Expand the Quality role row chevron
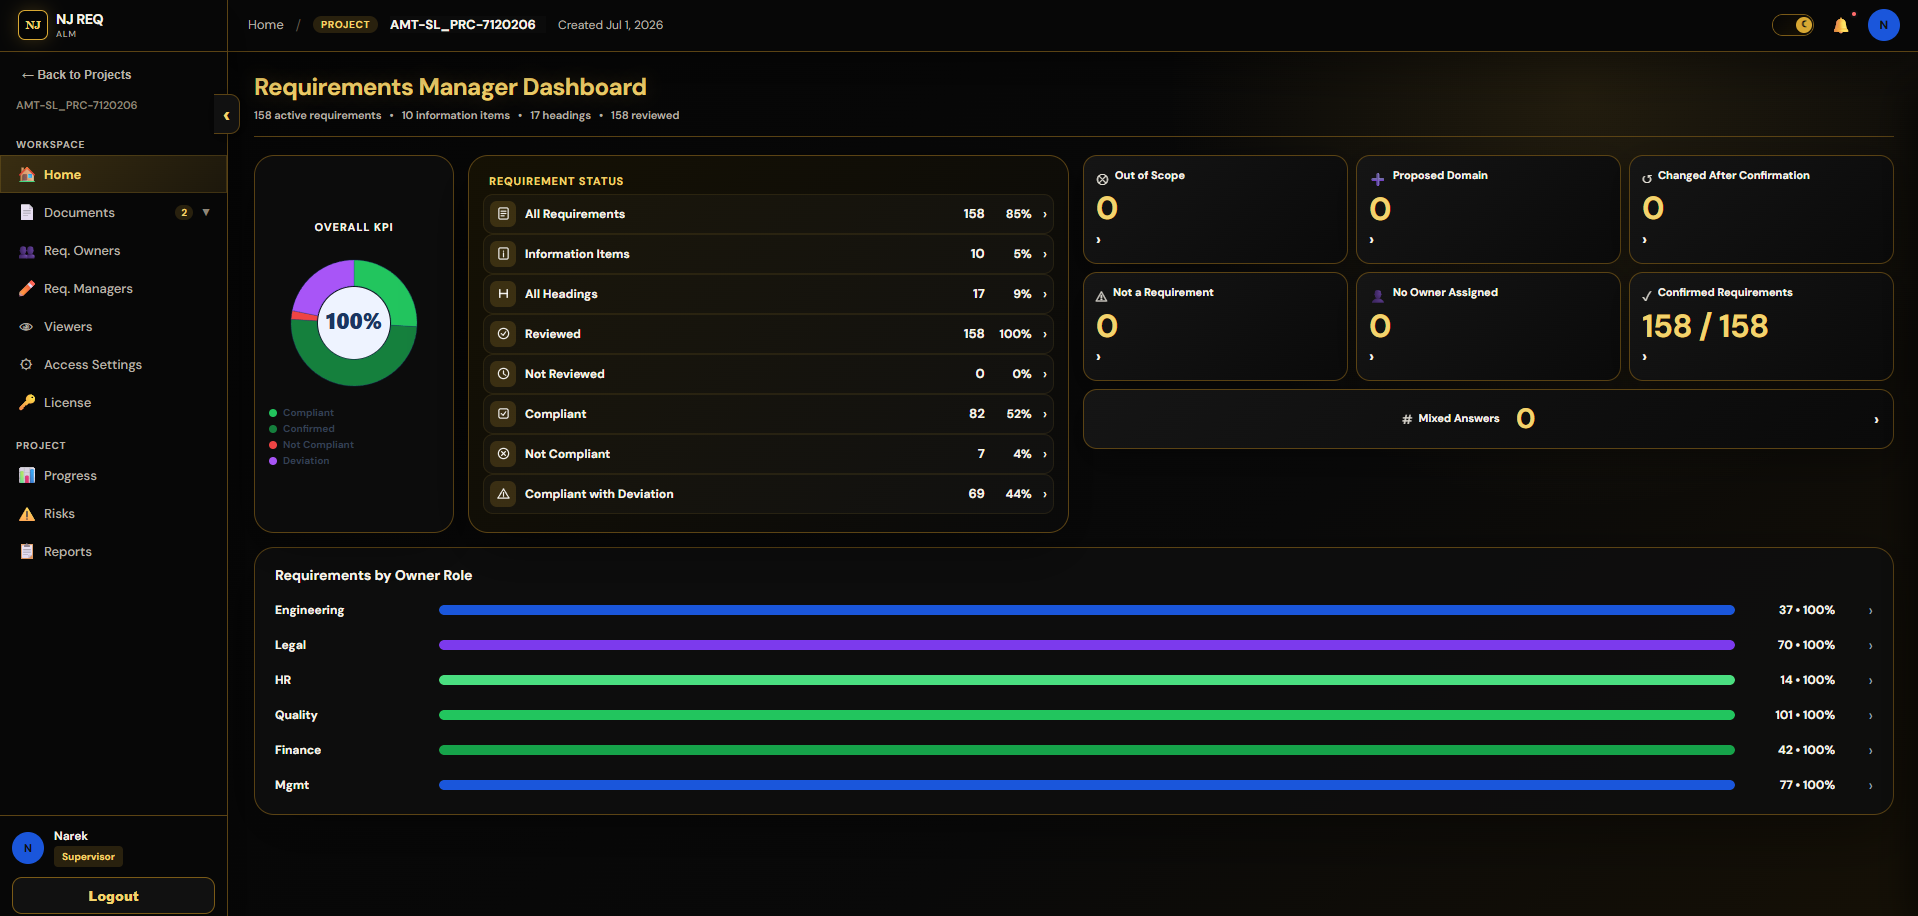1918x916 pixels. pyautogui.click(x=1870, y=716)
